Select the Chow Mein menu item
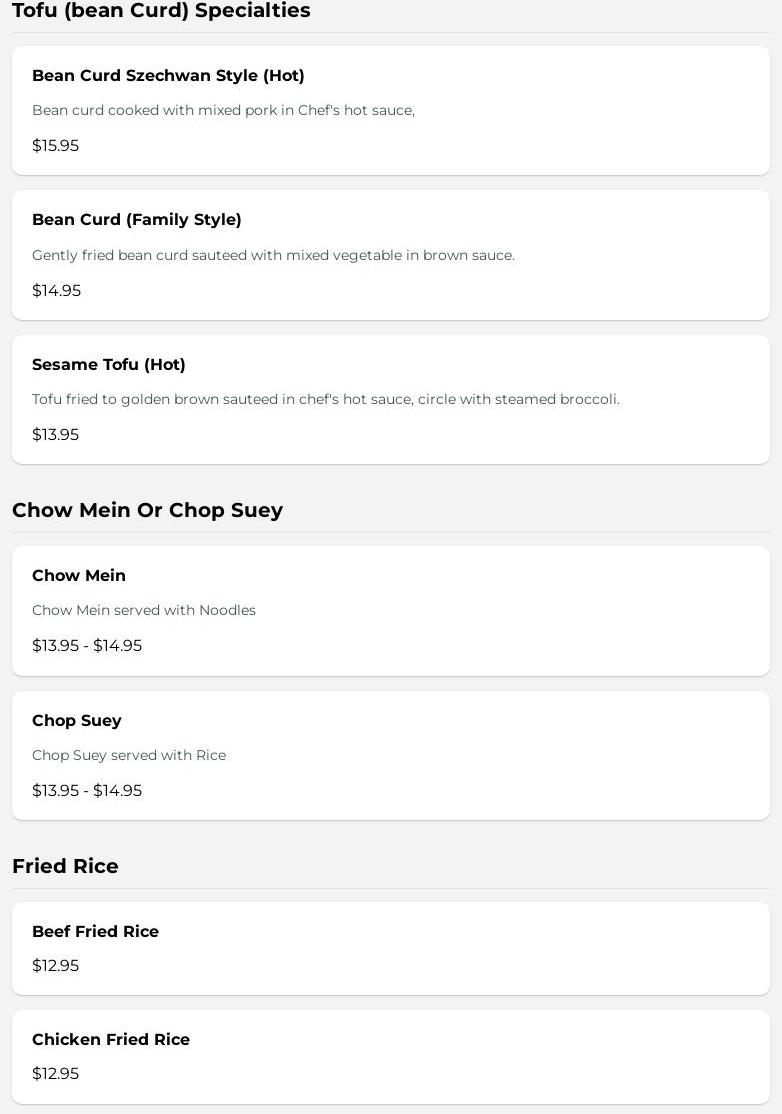782x1114 pixels. click(x=391, y=611)
